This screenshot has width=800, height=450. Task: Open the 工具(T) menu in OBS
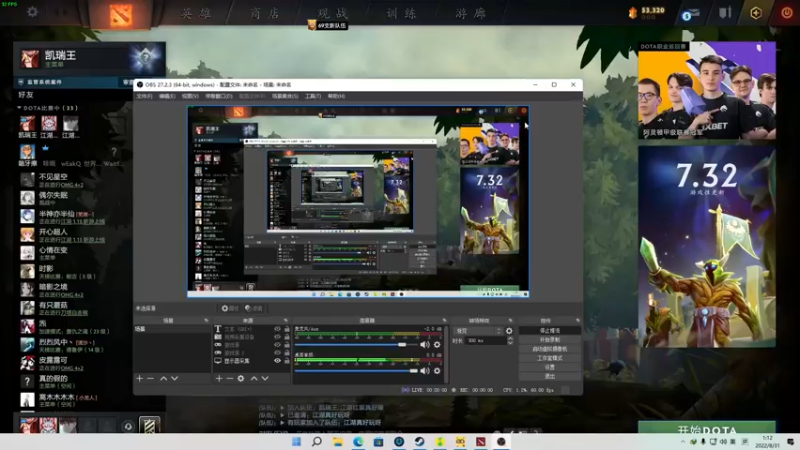click(x=313, y=96)
